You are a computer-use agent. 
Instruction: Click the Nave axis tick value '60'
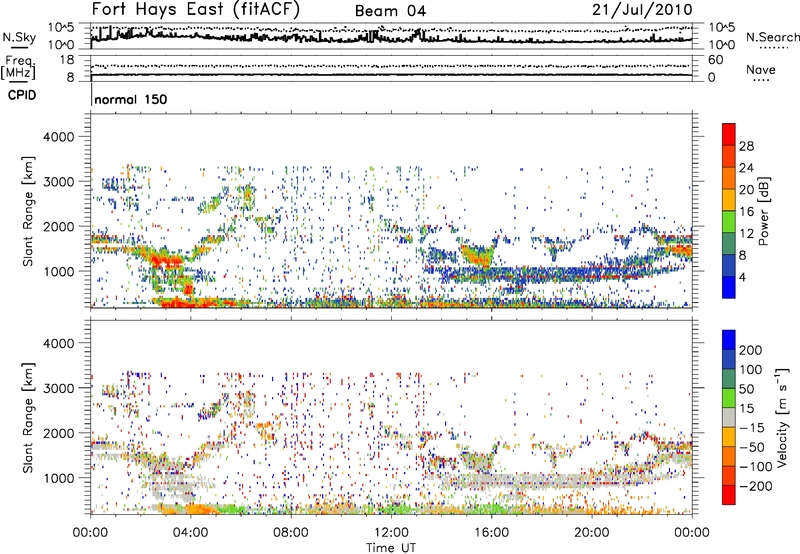click(715, 60)
